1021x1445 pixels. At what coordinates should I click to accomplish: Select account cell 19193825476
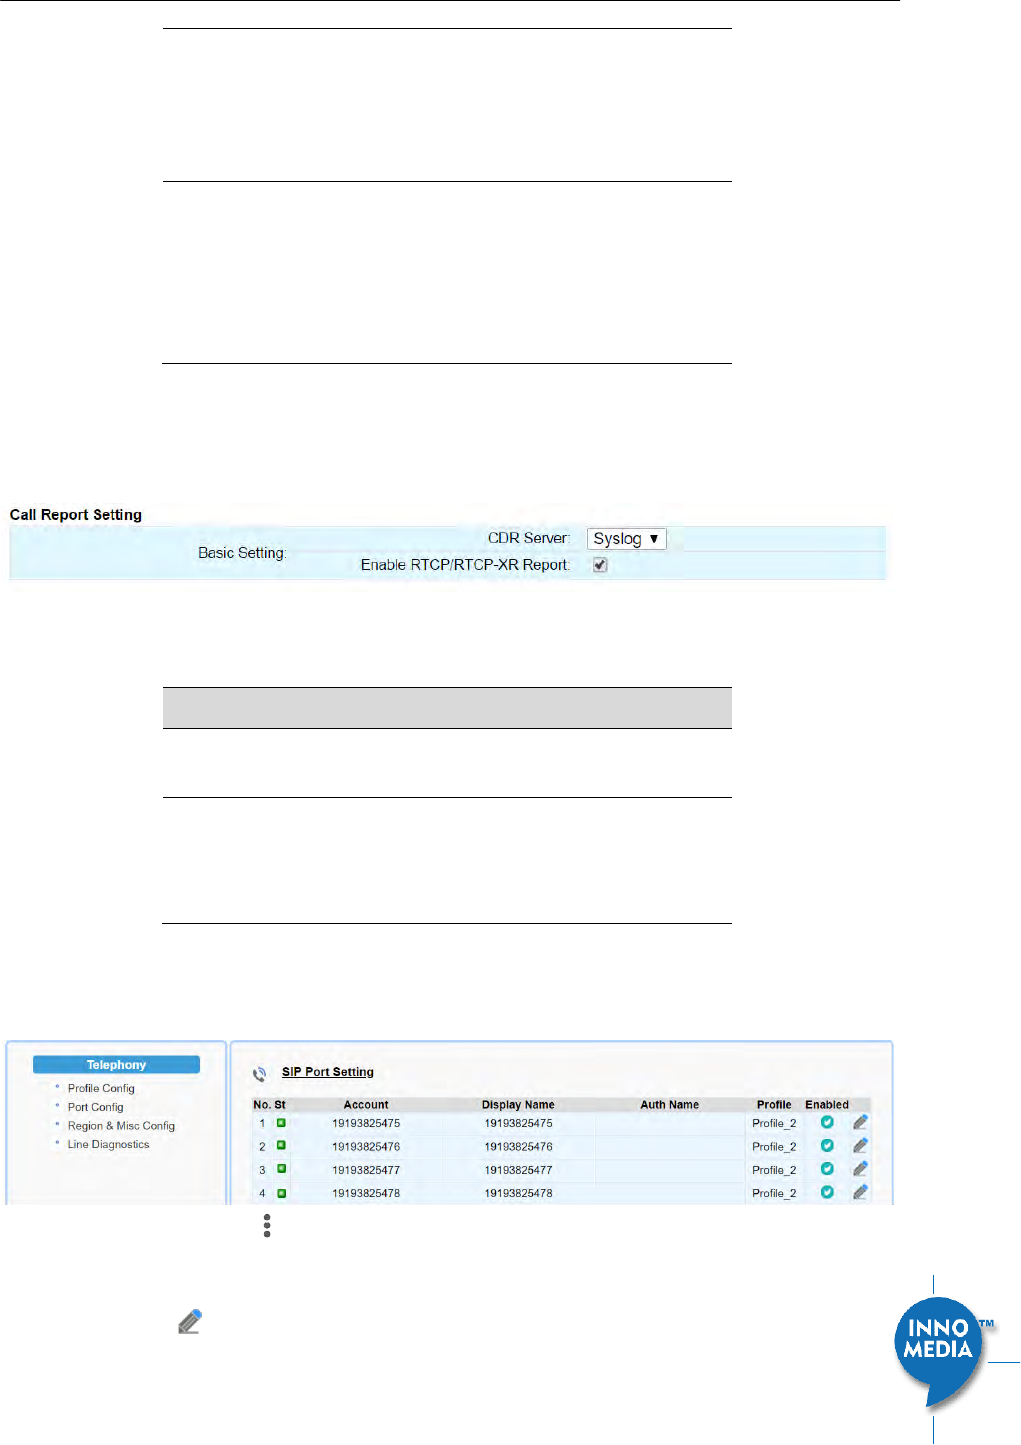click(x=366, y=1147)
